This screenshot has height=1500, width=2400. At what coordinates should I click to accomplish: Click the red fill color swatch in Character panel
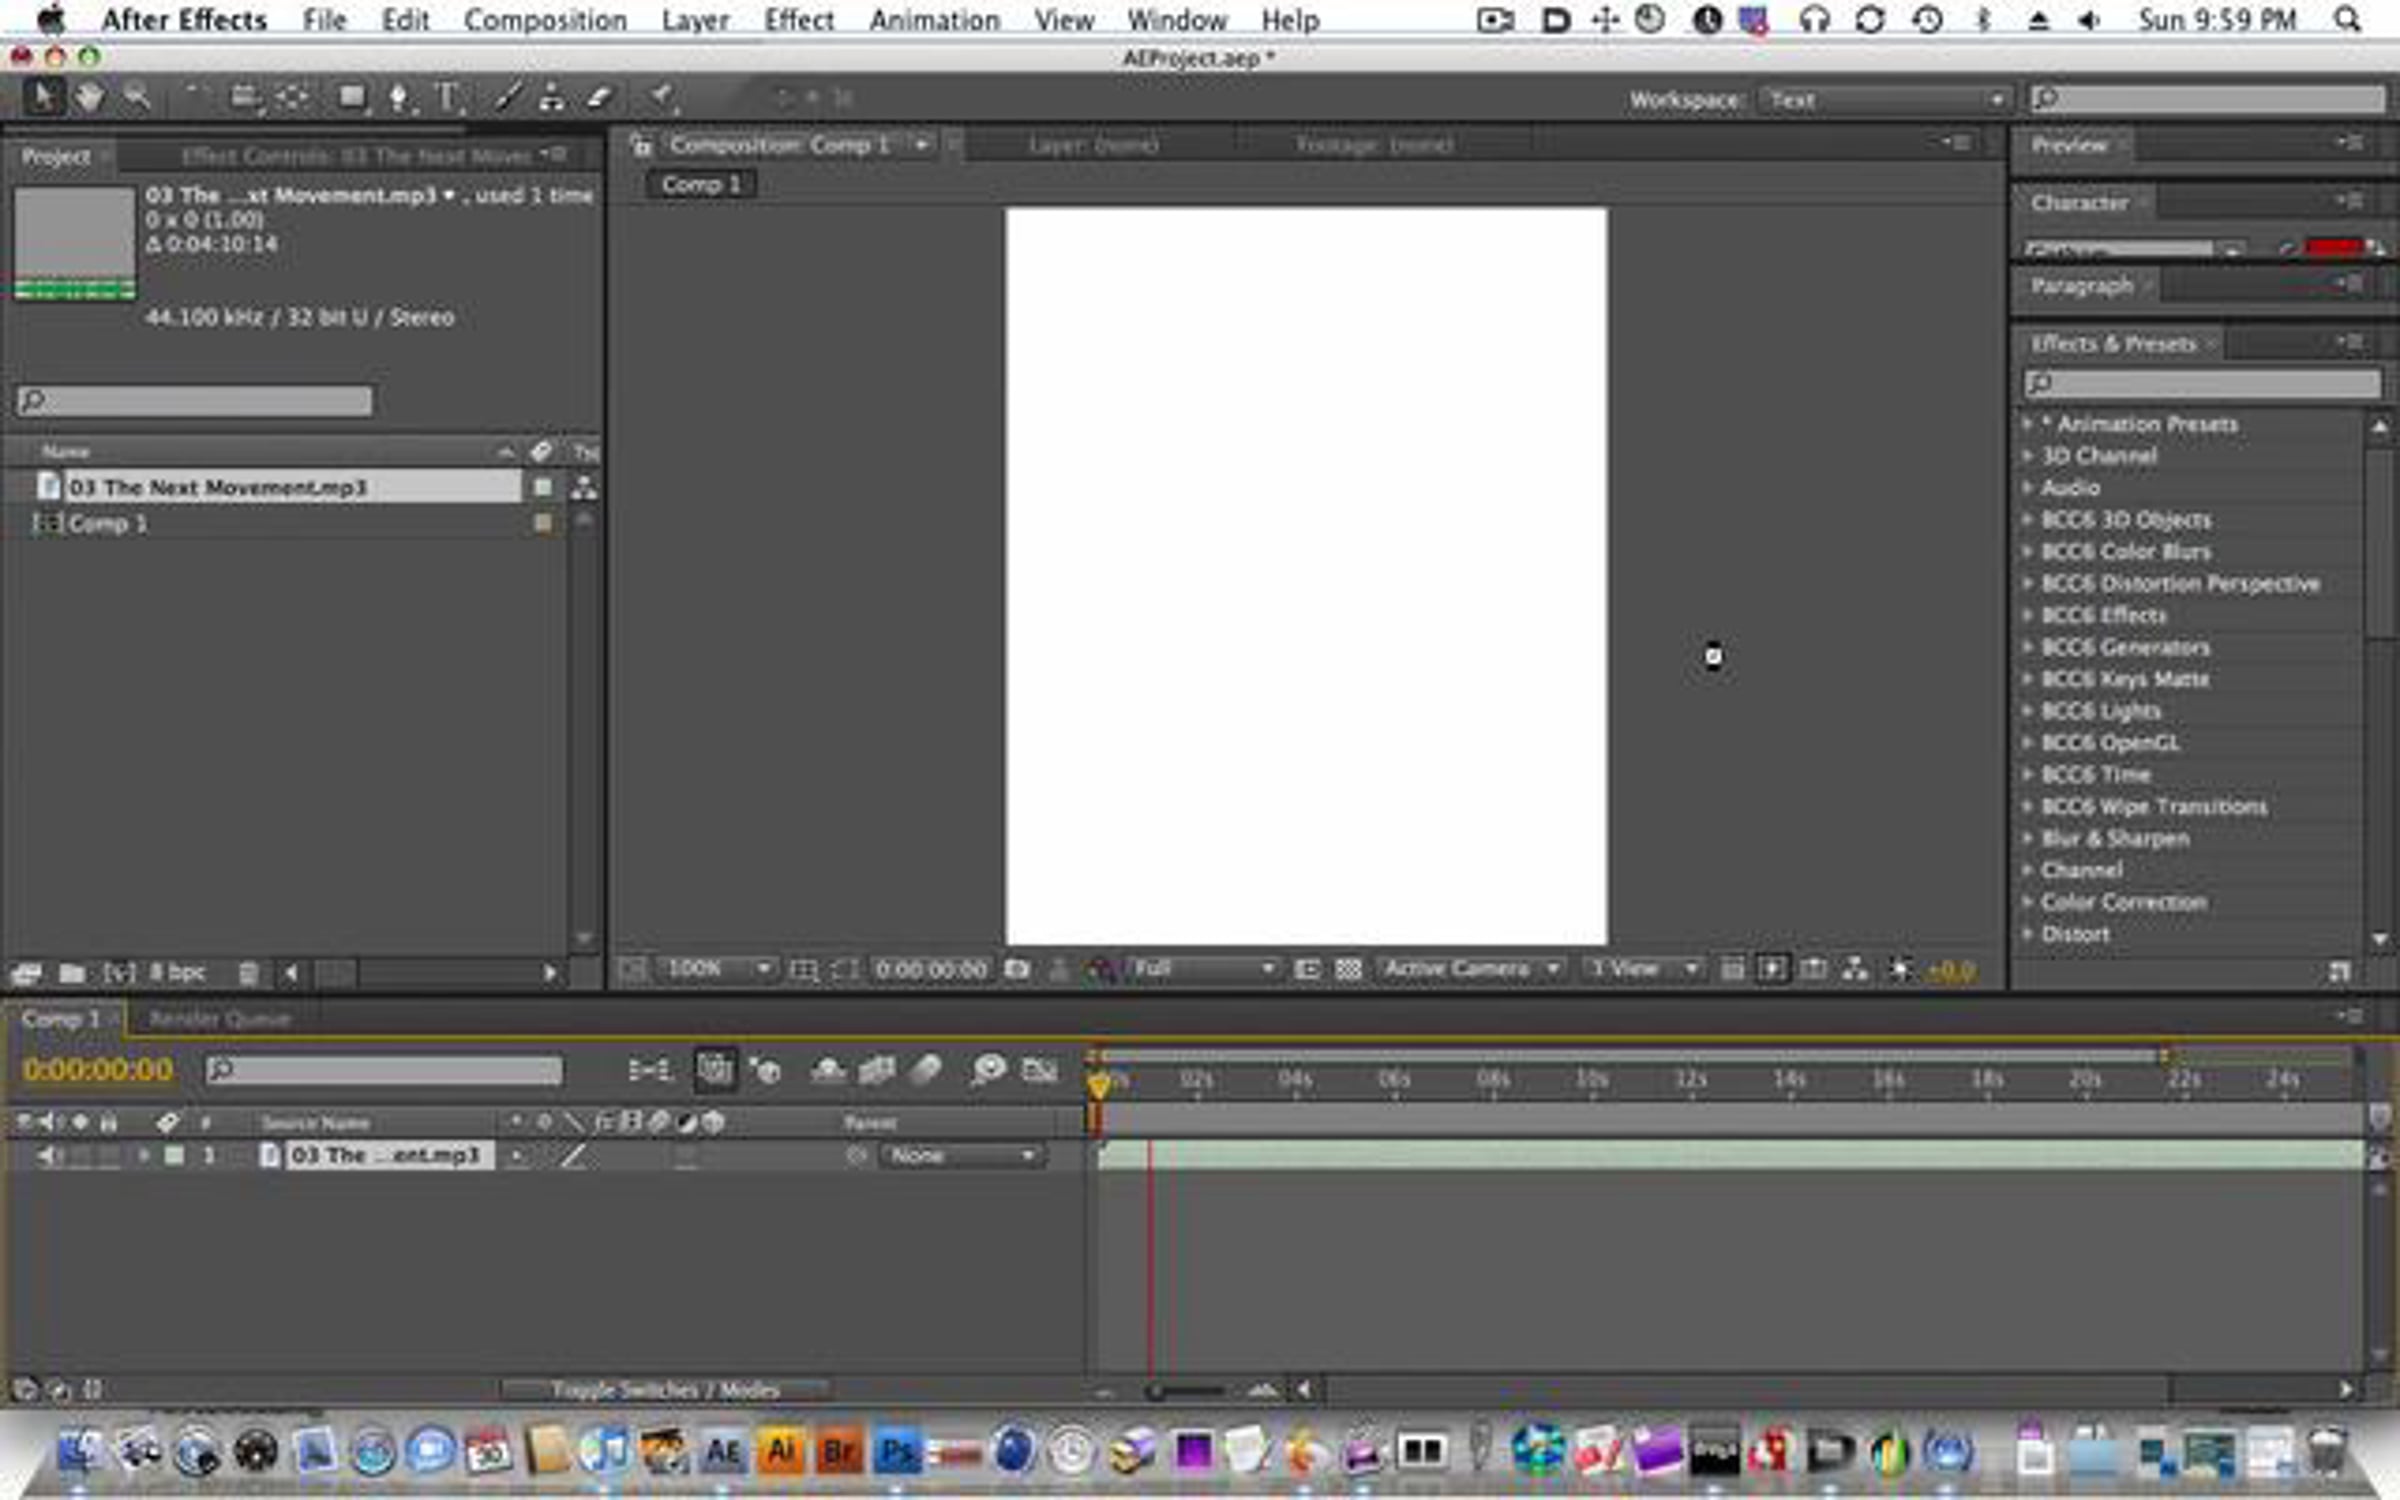click(2332, 247)
